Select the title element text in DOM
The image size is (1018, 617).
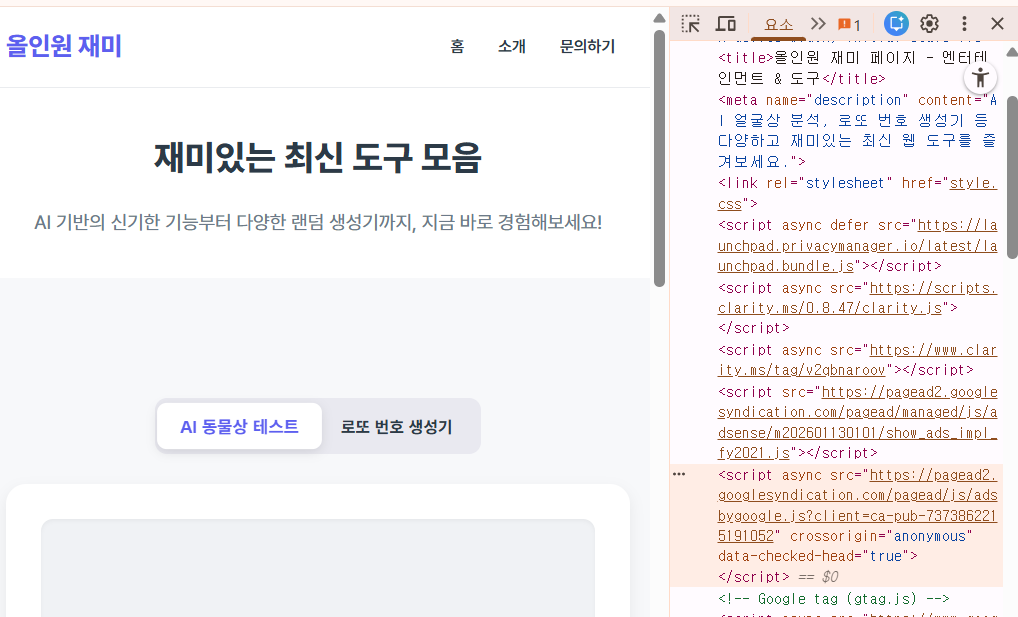coord(852,68)
